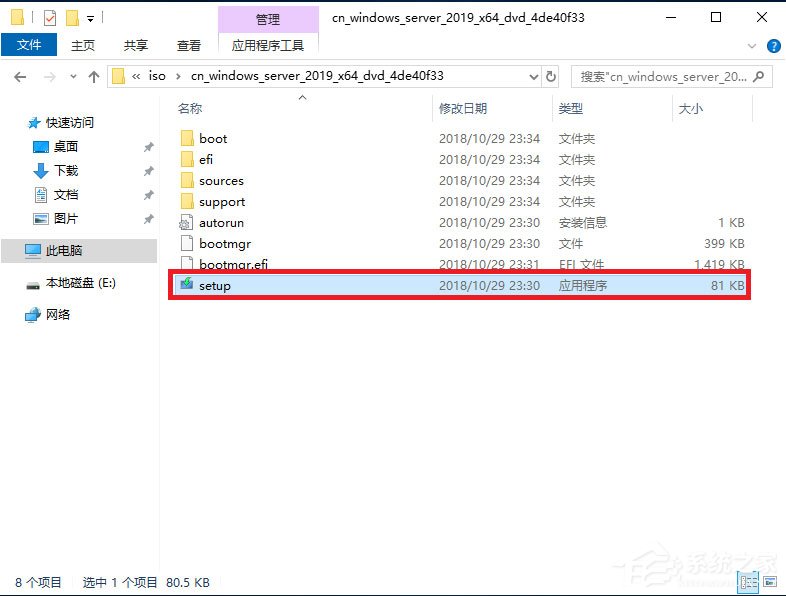The height and width of the screenshot is (596, 786).
Task: Click the 应用程序 type of setup
Action: [582, 286]
